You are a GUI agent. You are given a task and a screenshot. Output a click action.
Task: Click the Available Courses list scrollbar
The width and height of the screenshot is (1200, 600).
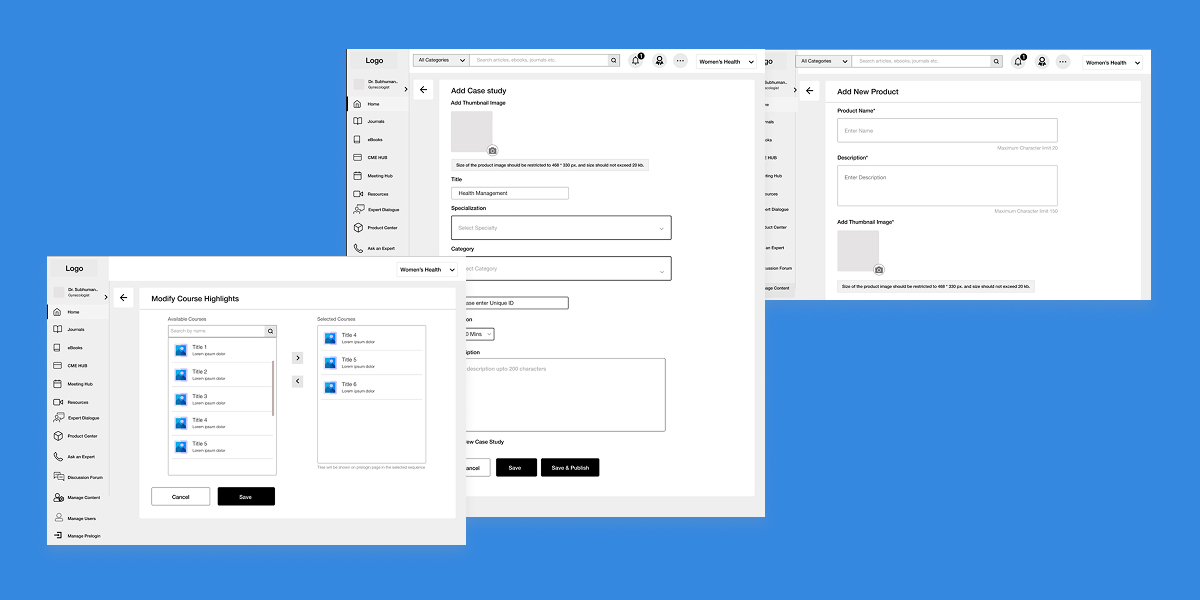pos(273,388)
